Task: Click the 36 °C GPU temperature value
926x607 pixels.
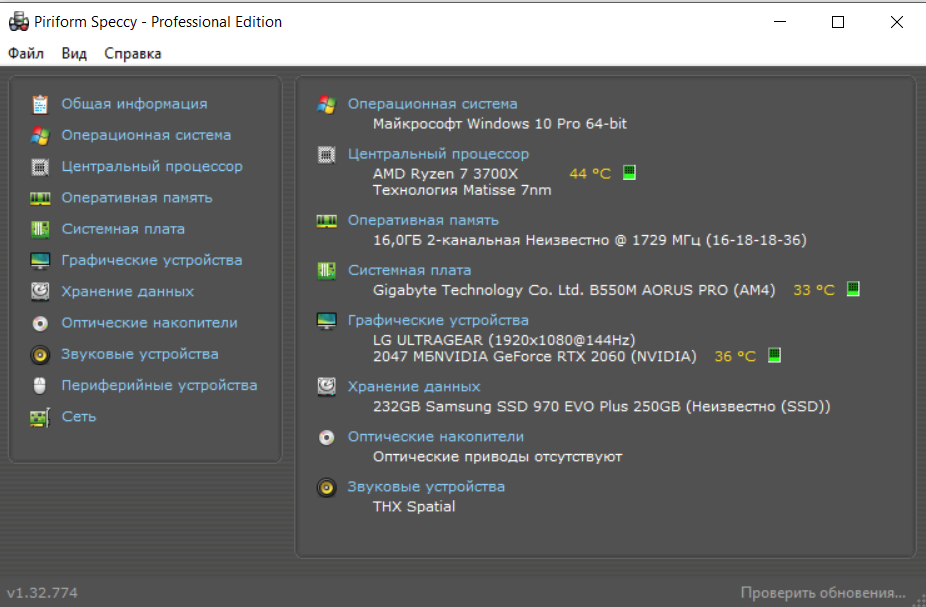Action: click(735, 356)
